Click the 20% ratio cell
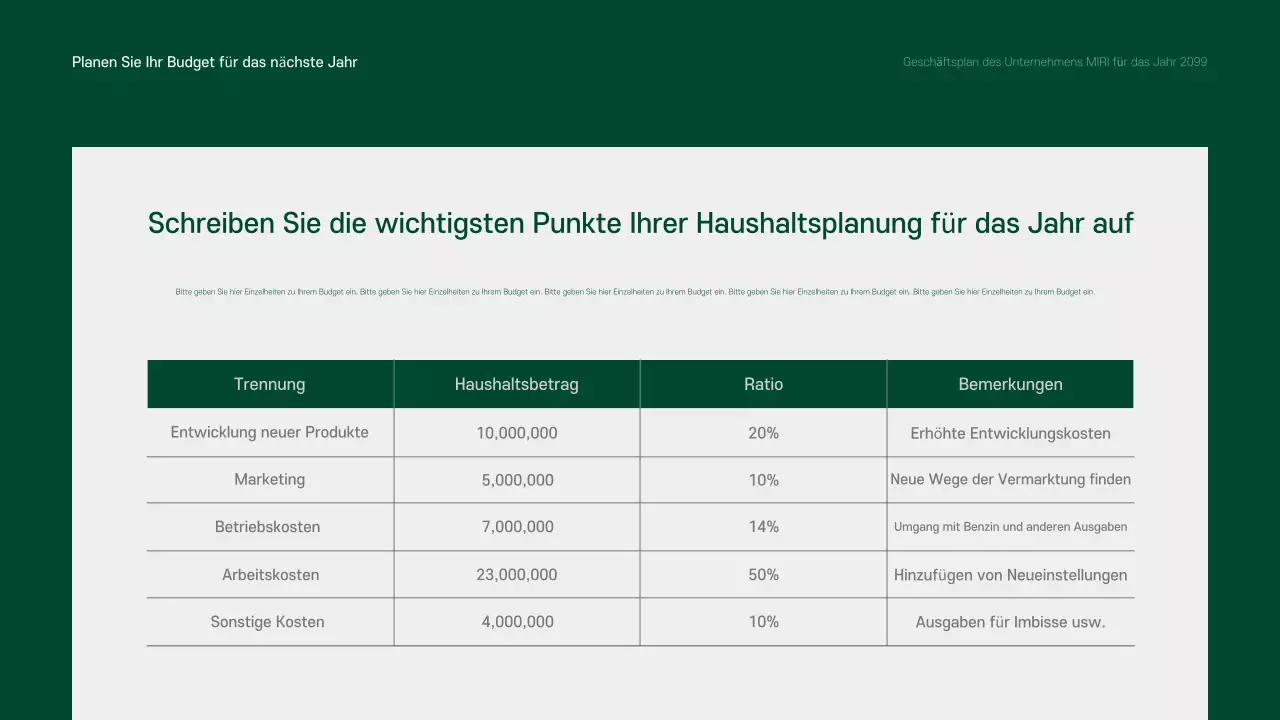Image resolution: width=1280 pixels, height=720 pixels. point(763,432)
